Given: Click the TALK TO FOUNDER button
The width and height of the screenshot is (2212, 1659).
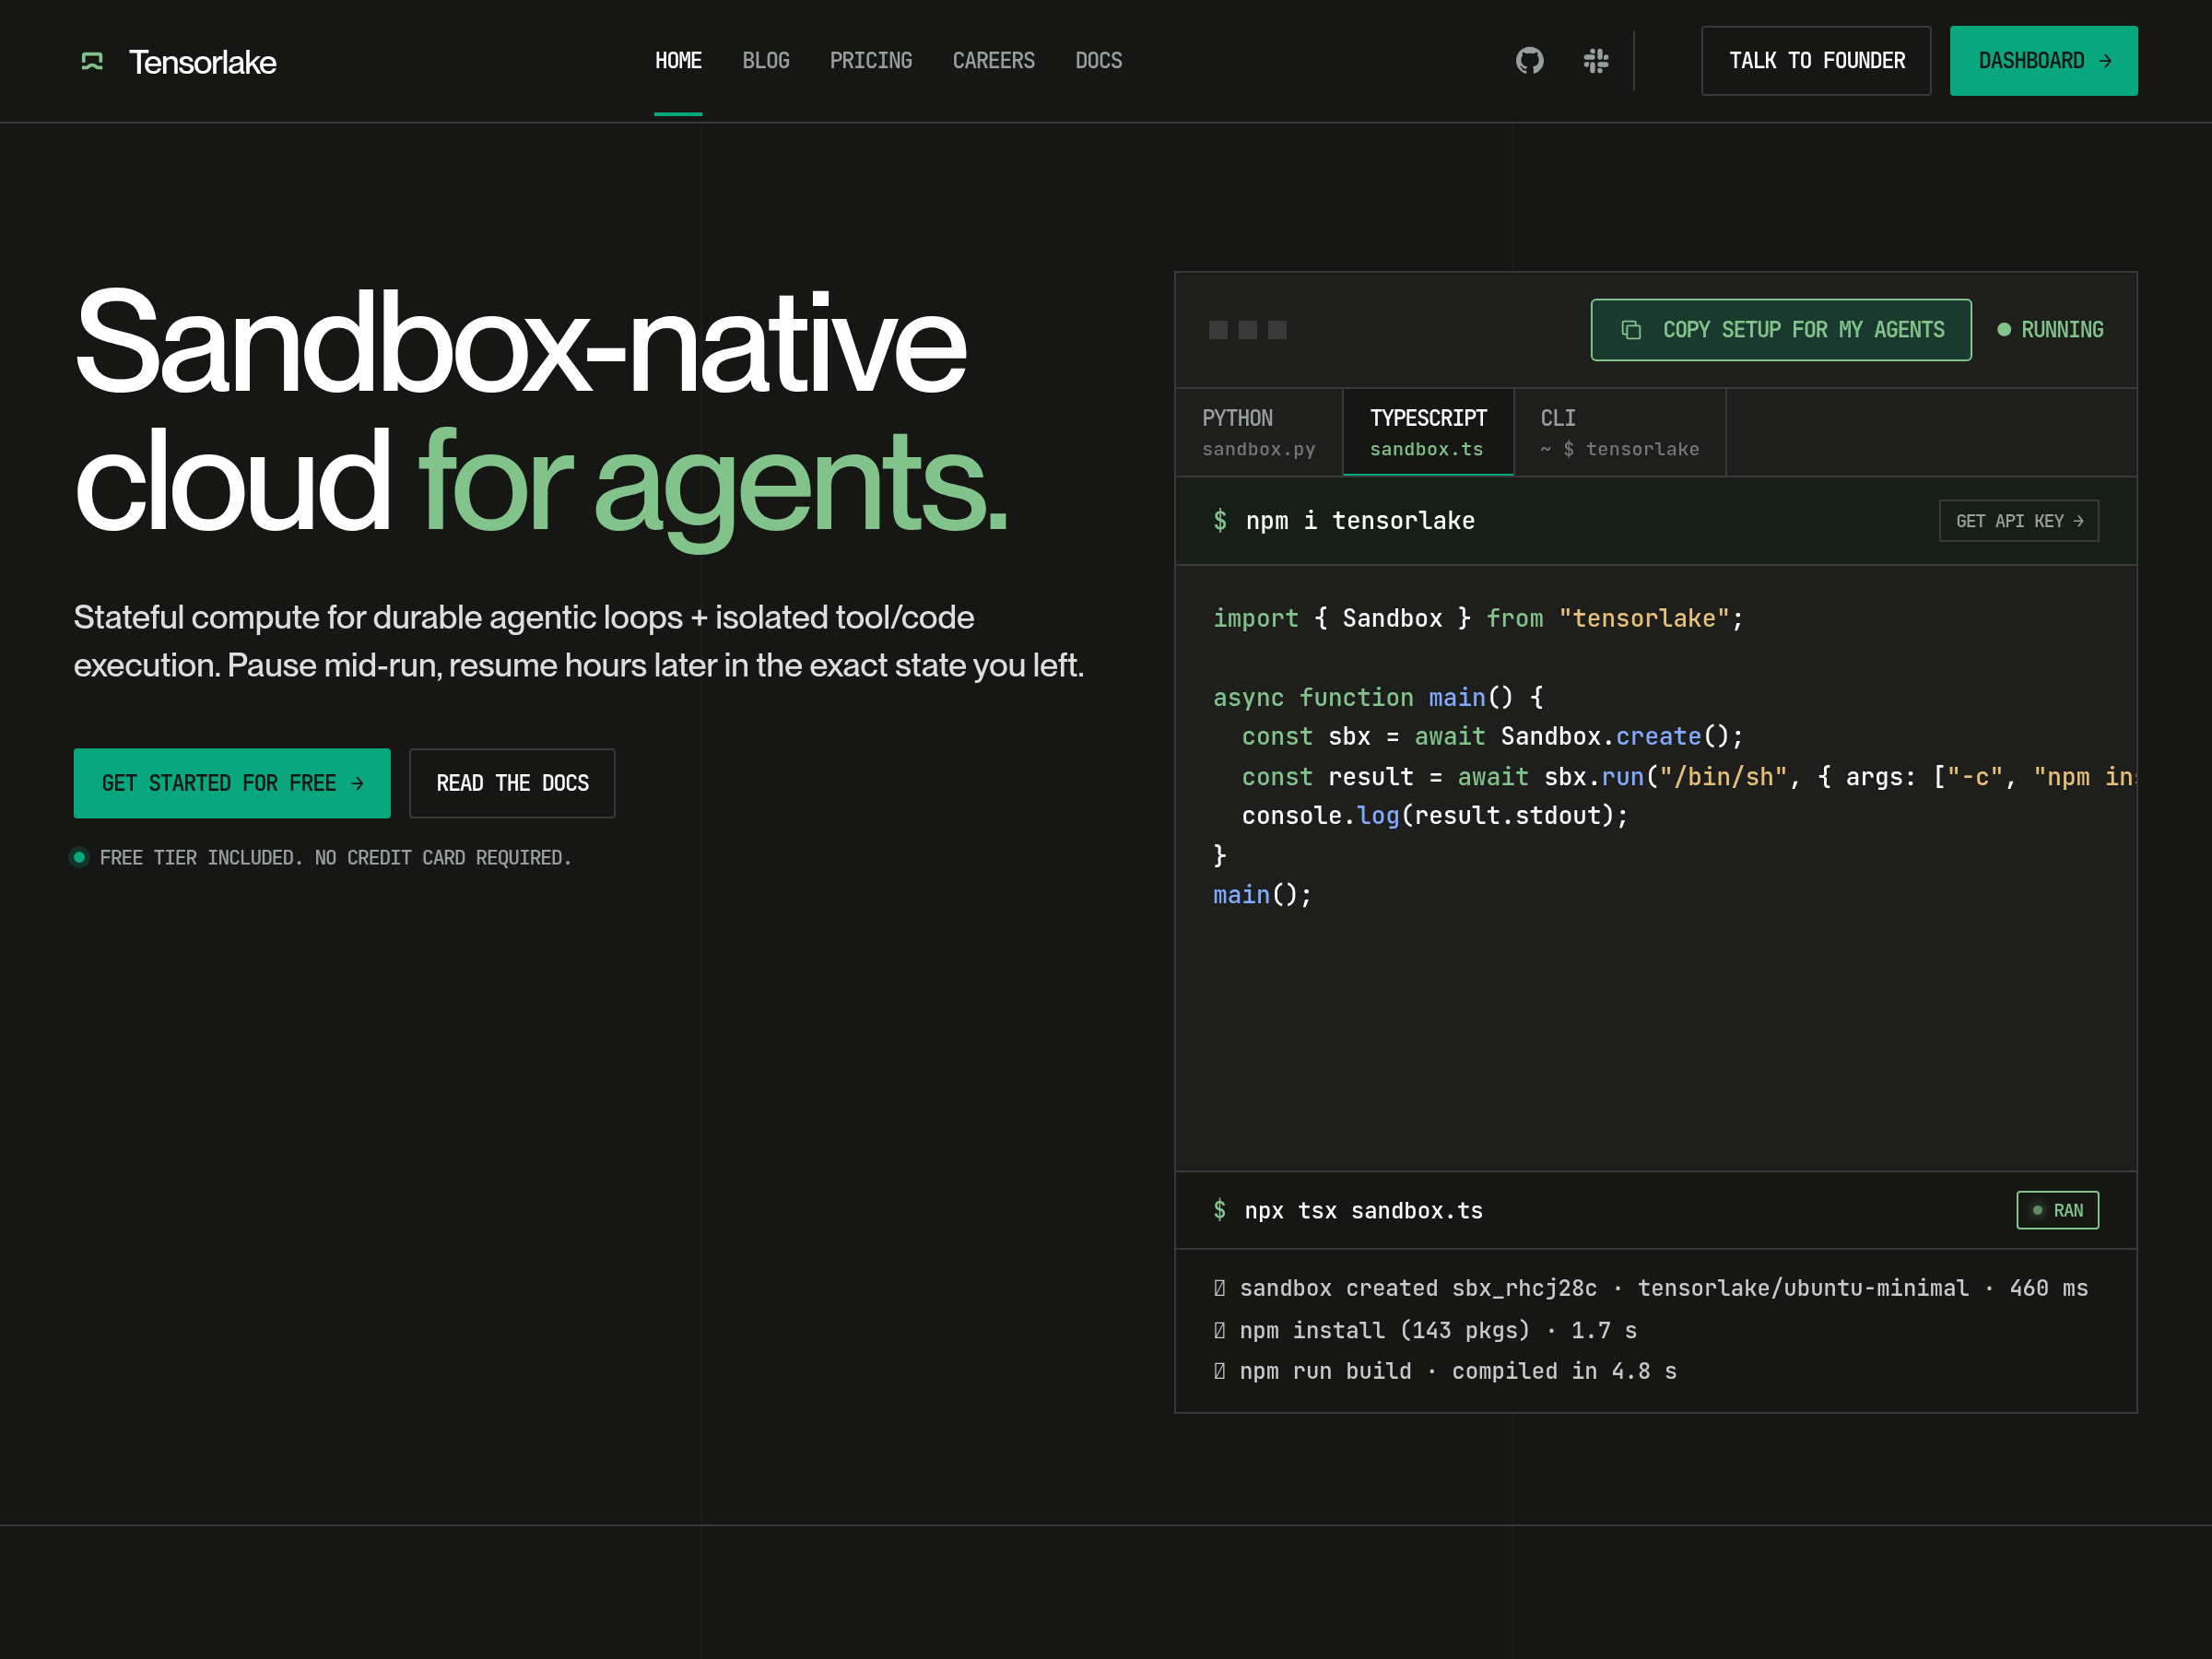Looking at the screenshot, I should click(1816, 61).
